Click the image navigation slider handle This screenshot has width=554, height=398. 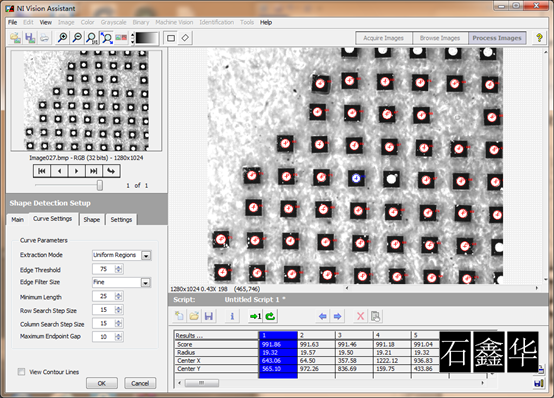[x=100, y=185]
